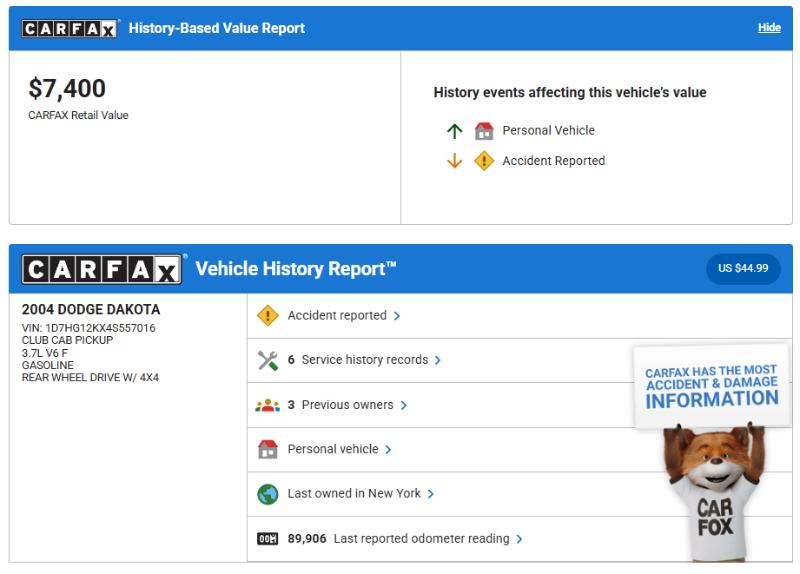
Task: Click the previous owners people icon
Action: point(267,405)
